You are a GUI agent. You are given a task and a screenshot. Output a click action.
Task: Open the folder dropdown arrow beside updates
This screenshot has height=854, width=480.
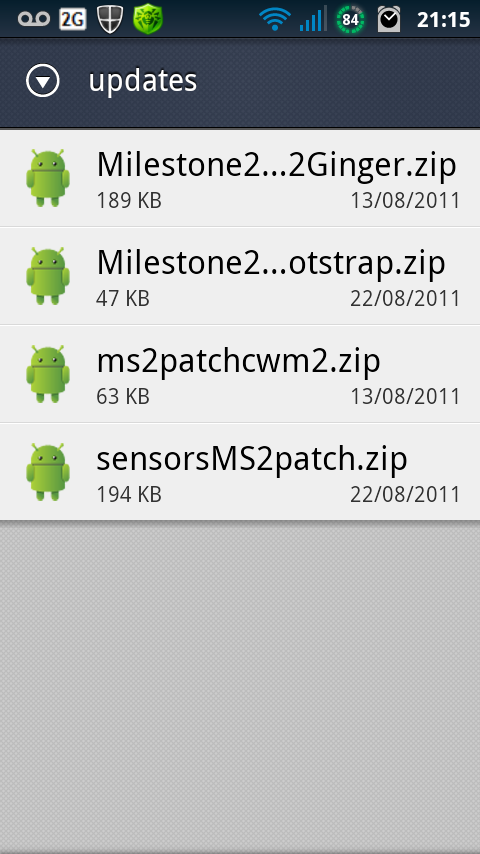42,81
